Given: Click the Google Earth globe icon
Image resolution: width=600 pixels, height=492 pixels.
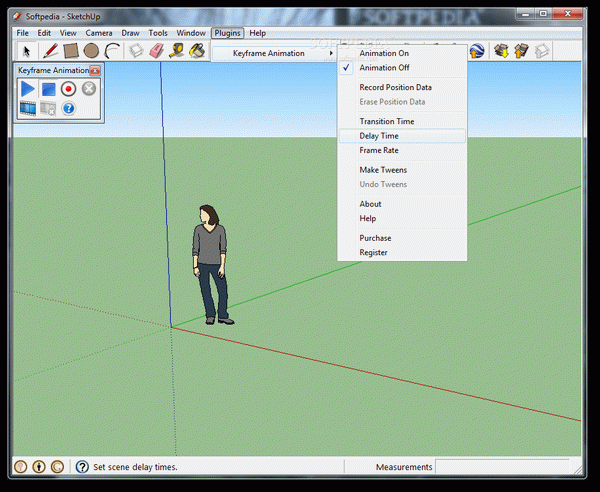Looking at the screenshot, I should [477, 51].
